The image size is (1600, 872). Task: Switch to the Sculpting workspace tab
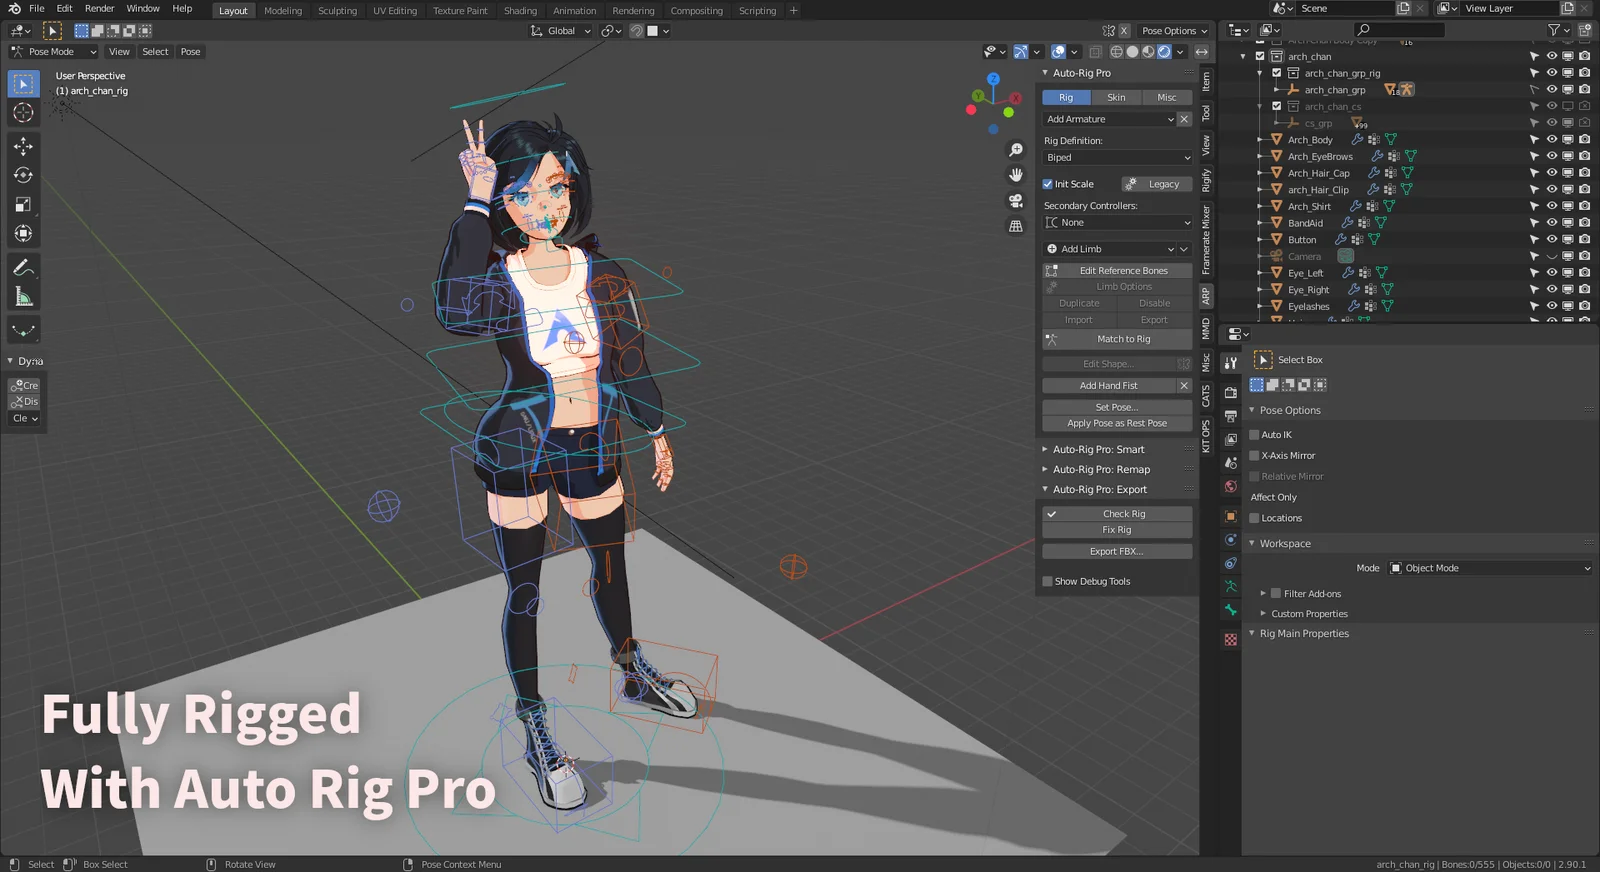point(337,11)
